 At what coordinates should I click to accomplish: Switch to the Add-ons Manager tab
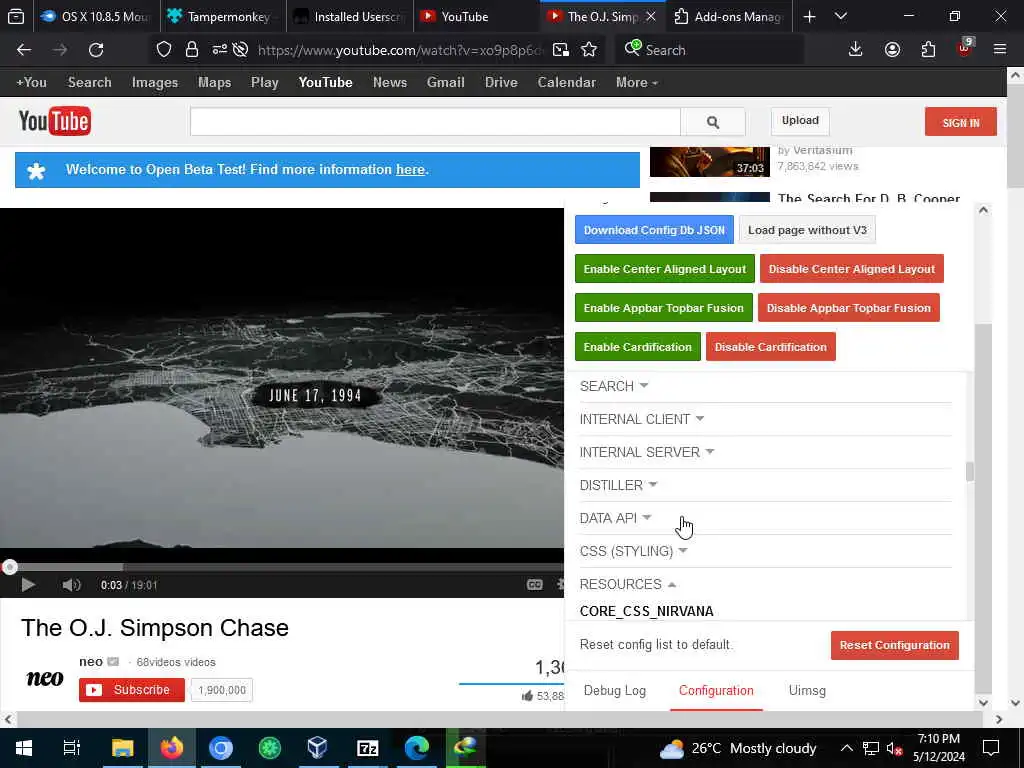pos(729,17)
